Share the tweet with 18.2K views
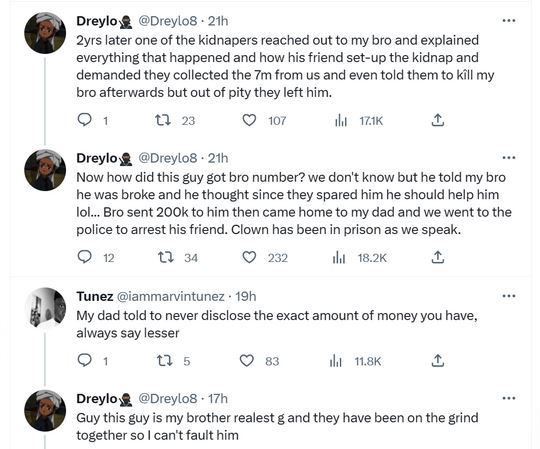The width and height of the screenshot is (540, 449). (x=438, y=257)
